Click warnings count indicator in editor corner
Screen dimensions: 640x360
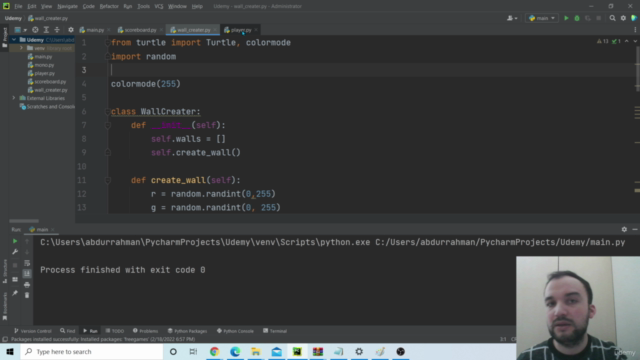coord(602,41)
